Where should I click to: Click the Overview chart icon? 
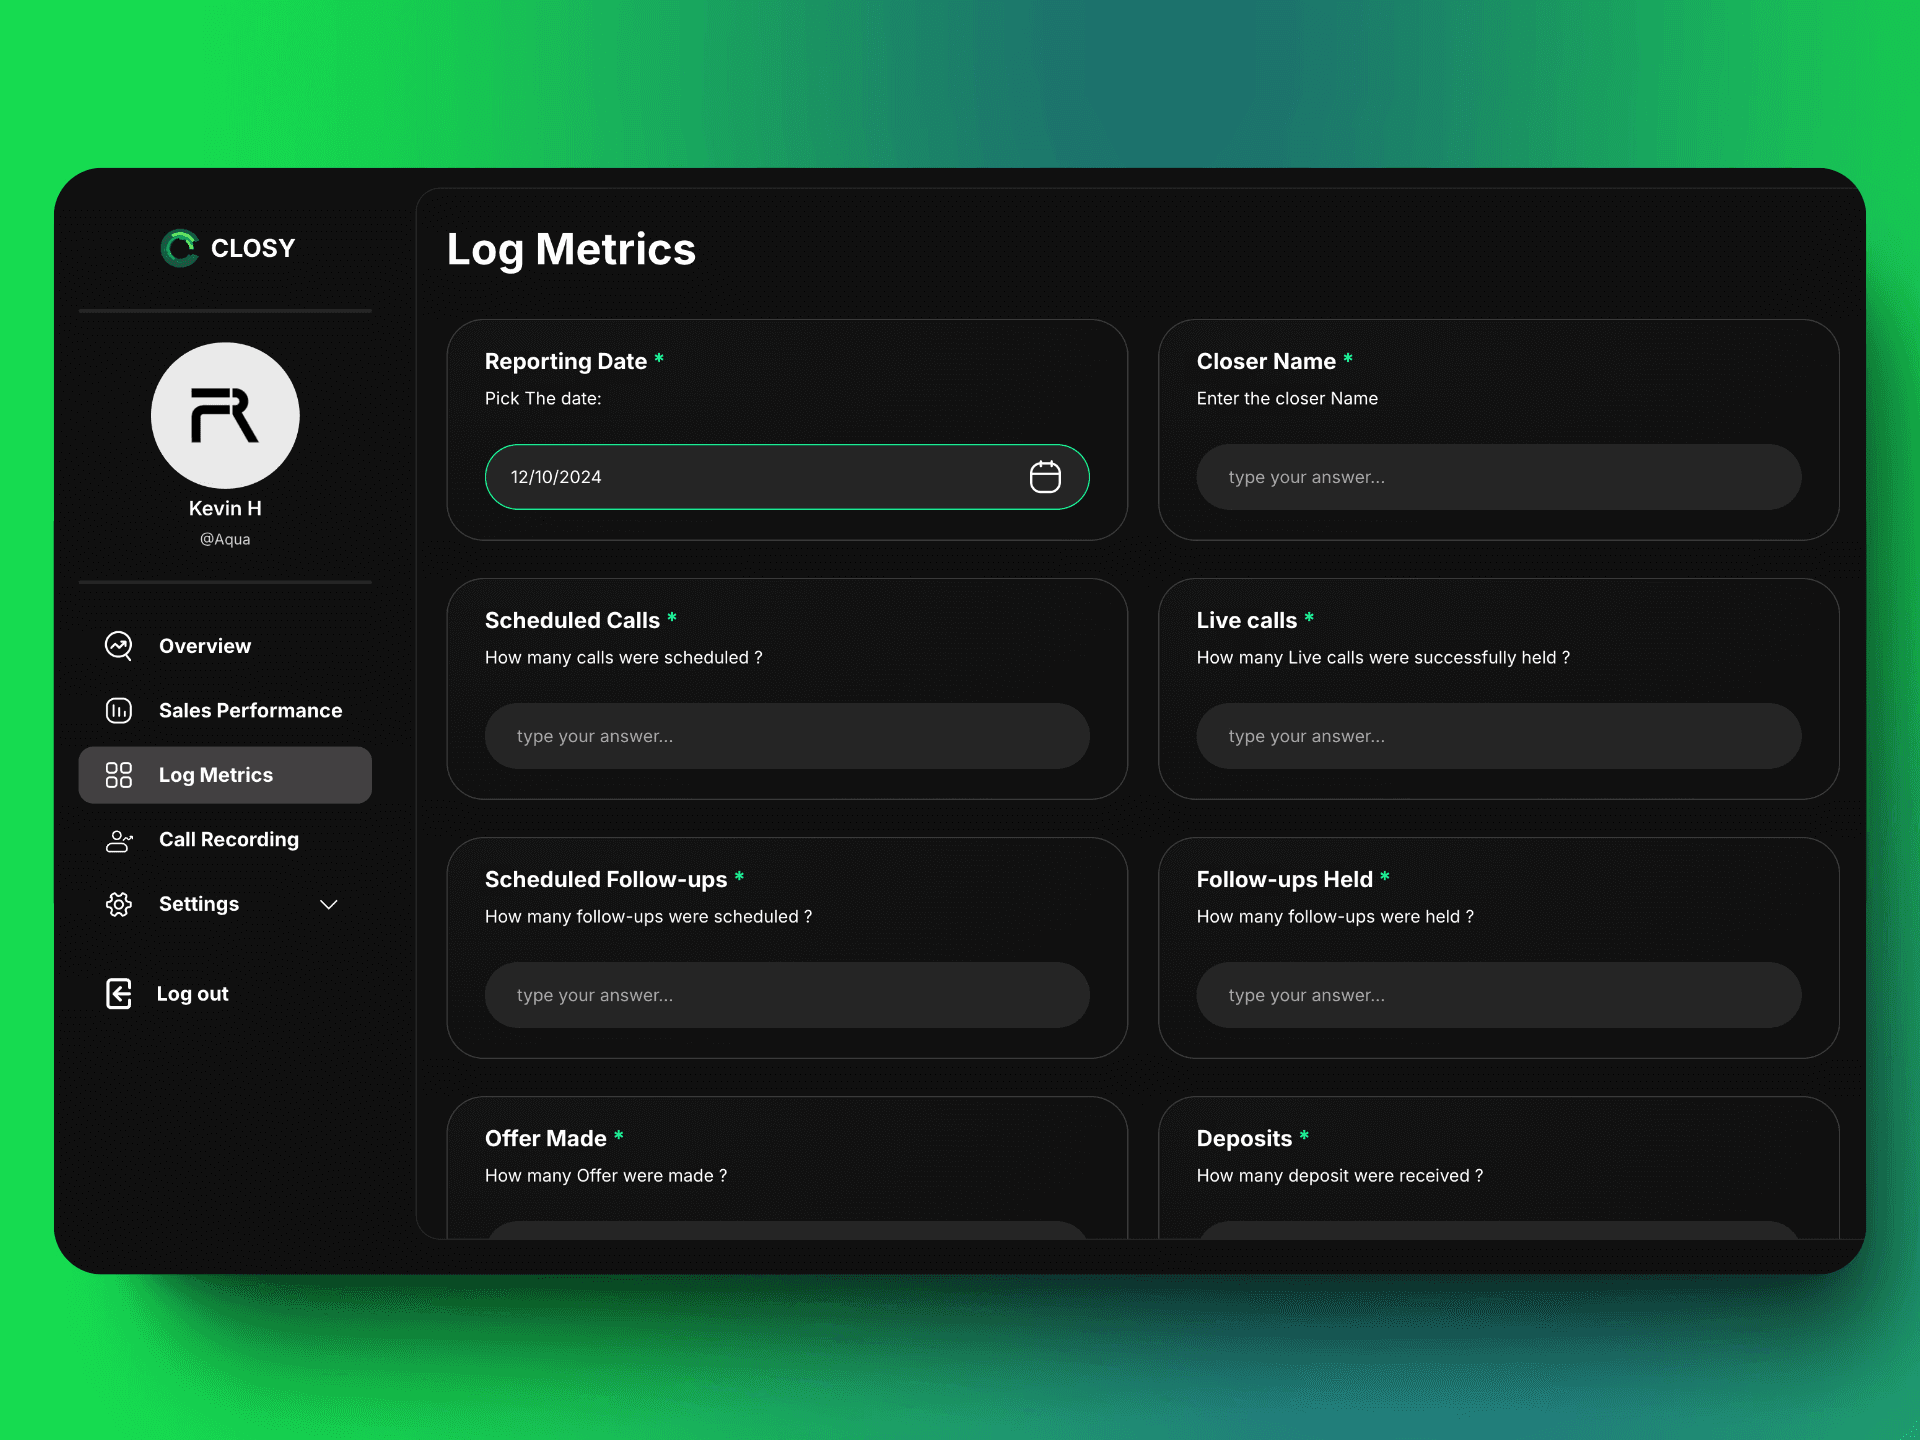pos(119,646)
